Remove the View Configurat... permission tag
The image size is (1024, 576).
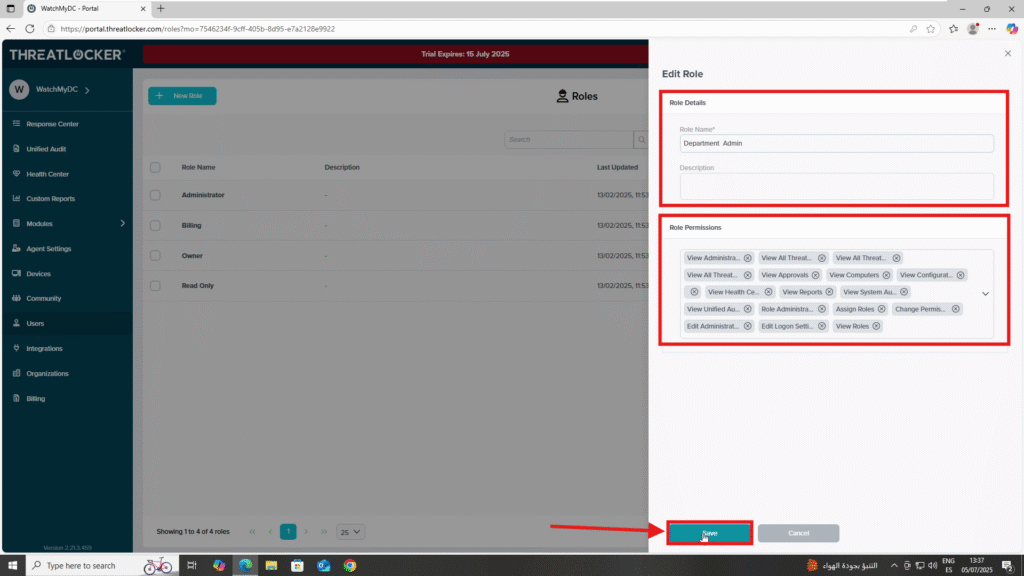(960, 275)
